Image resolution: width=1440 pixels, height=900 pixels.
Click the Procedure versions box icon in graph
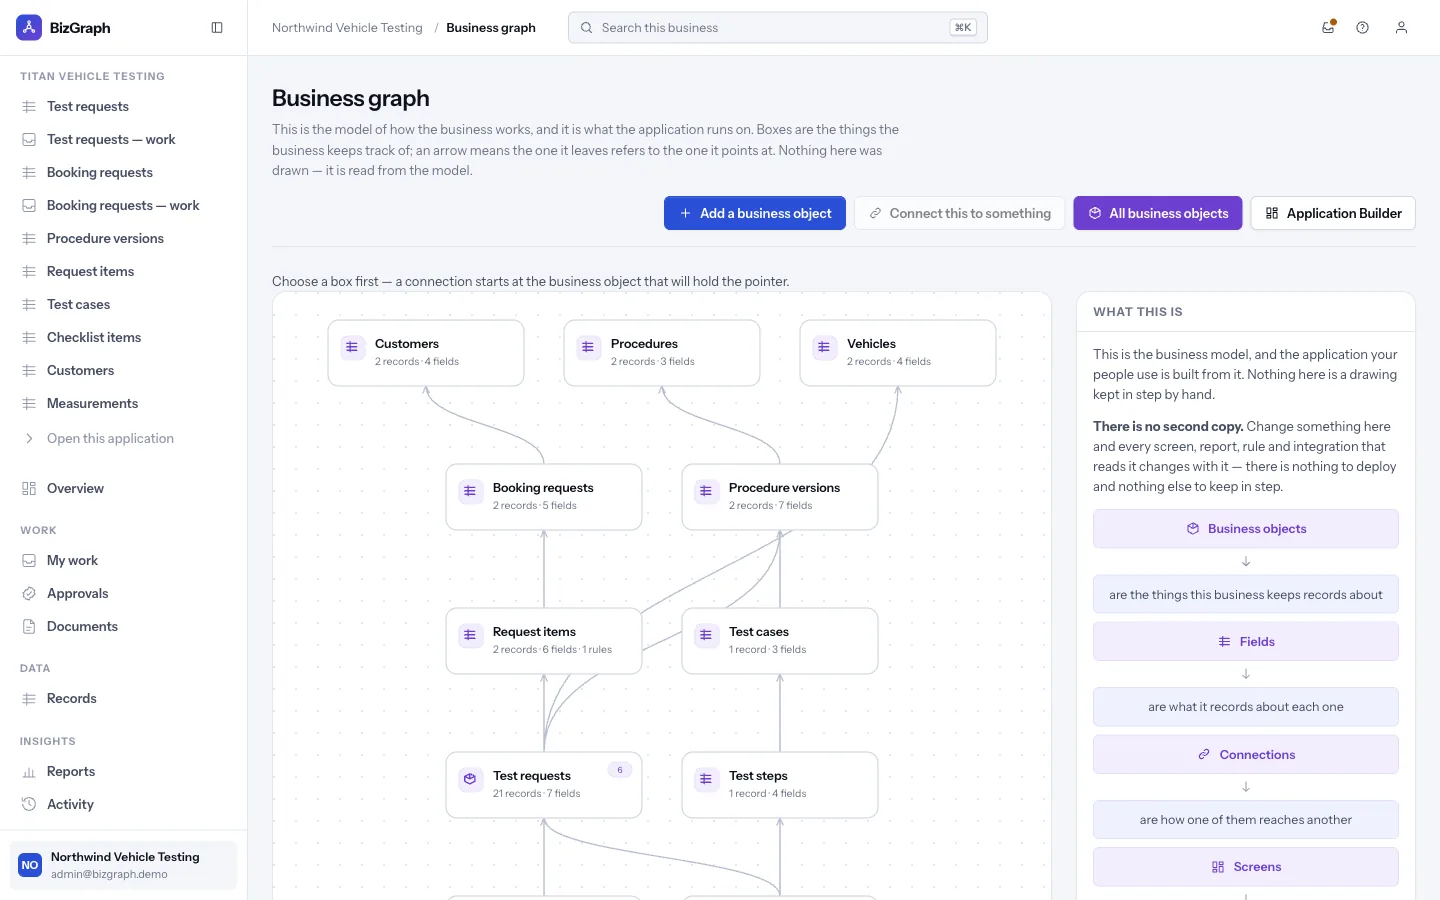706,492
